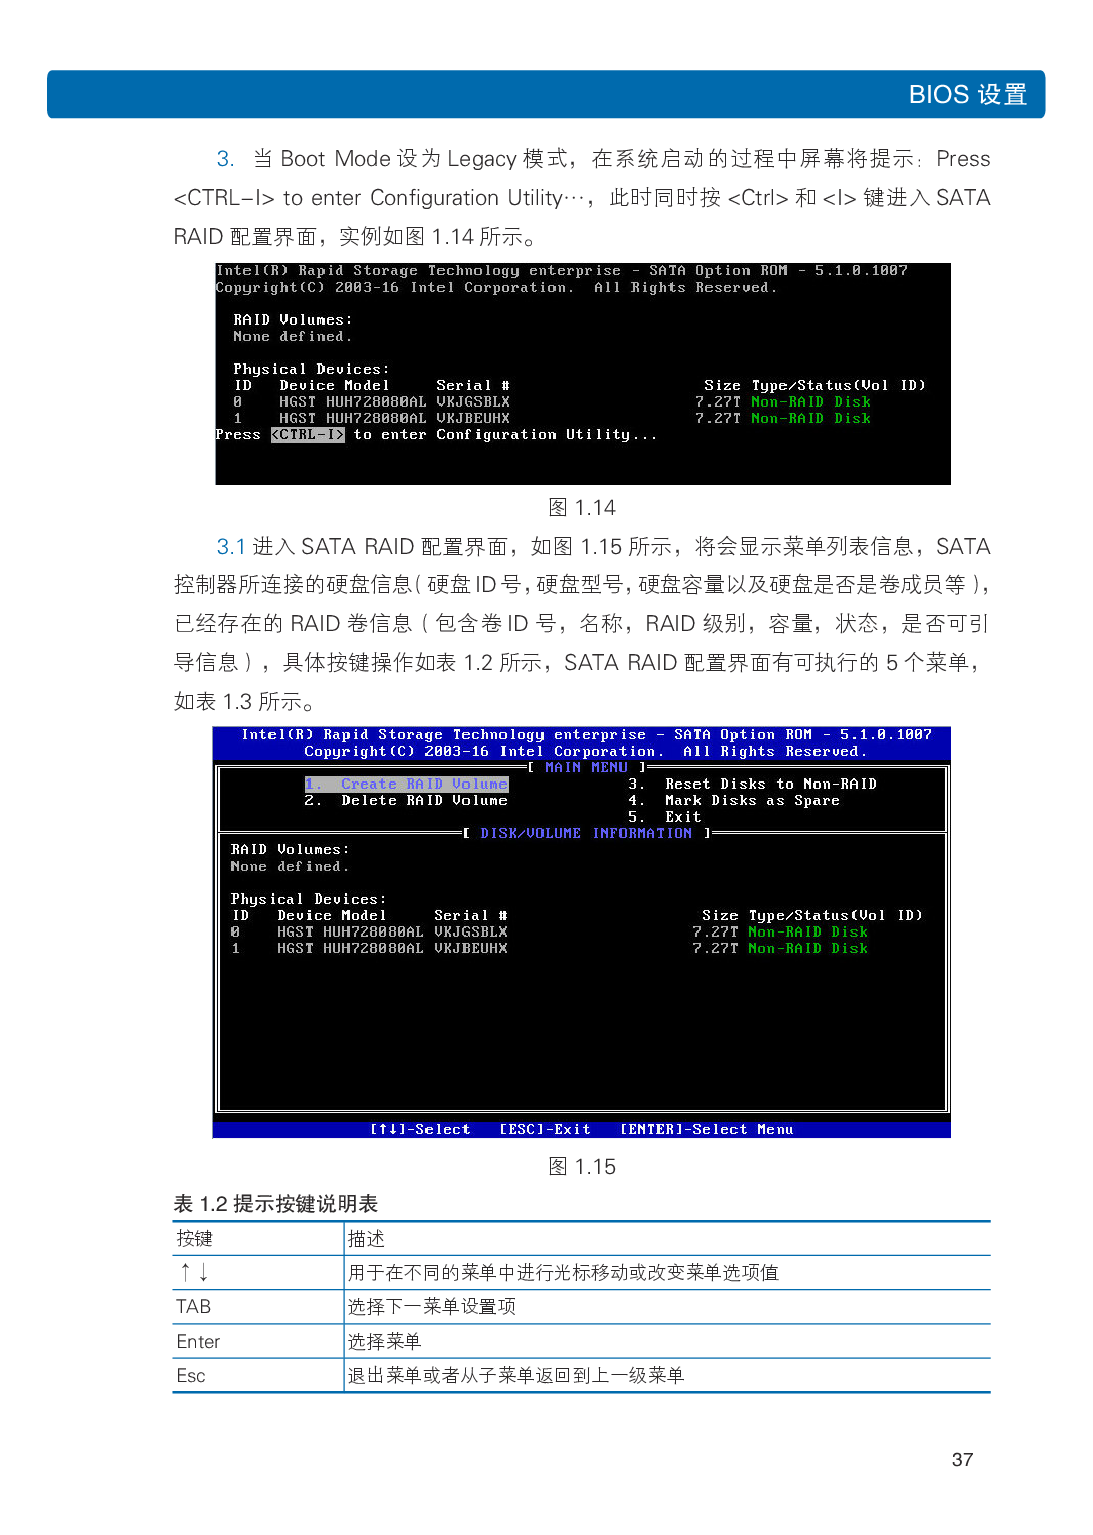Click page number 37
1093x1535 pixels.
[962, 1460]
